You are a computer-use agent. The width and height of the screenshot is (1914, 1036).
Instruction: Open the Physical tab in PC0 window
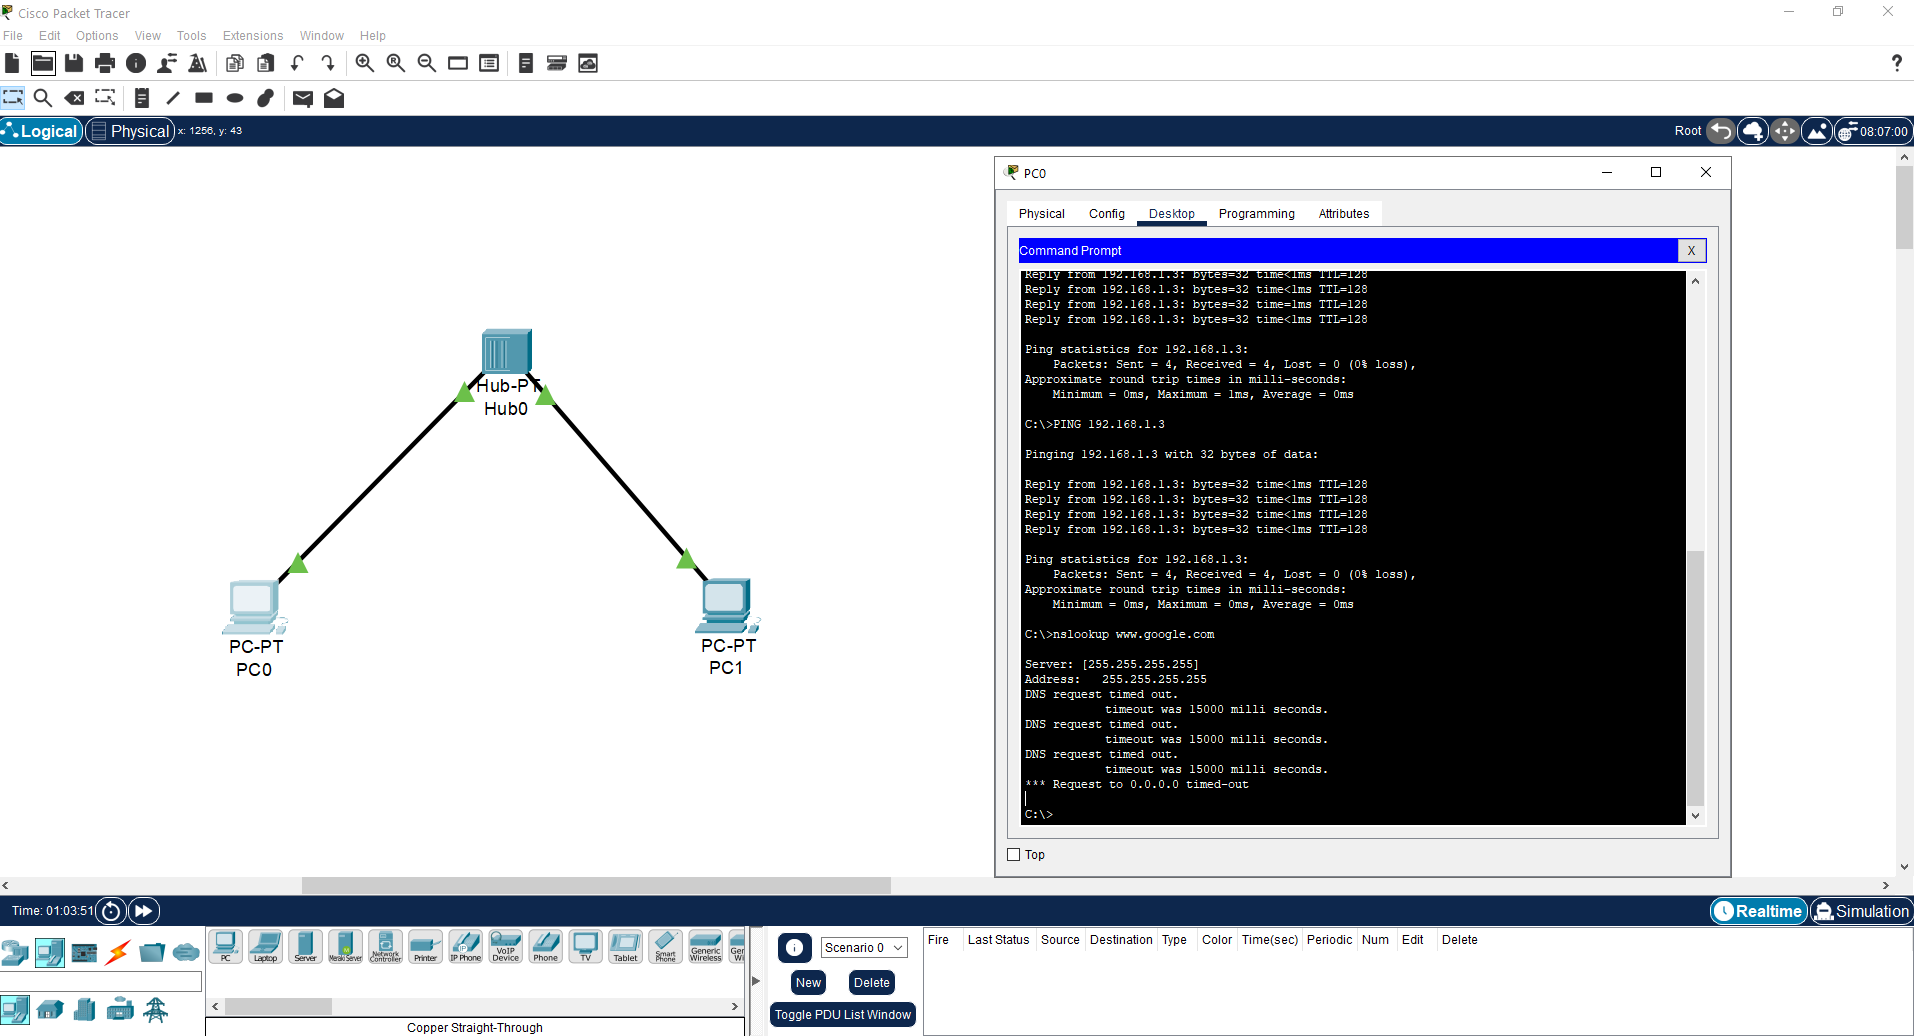pyautogui.click(x=1042, y=214)
